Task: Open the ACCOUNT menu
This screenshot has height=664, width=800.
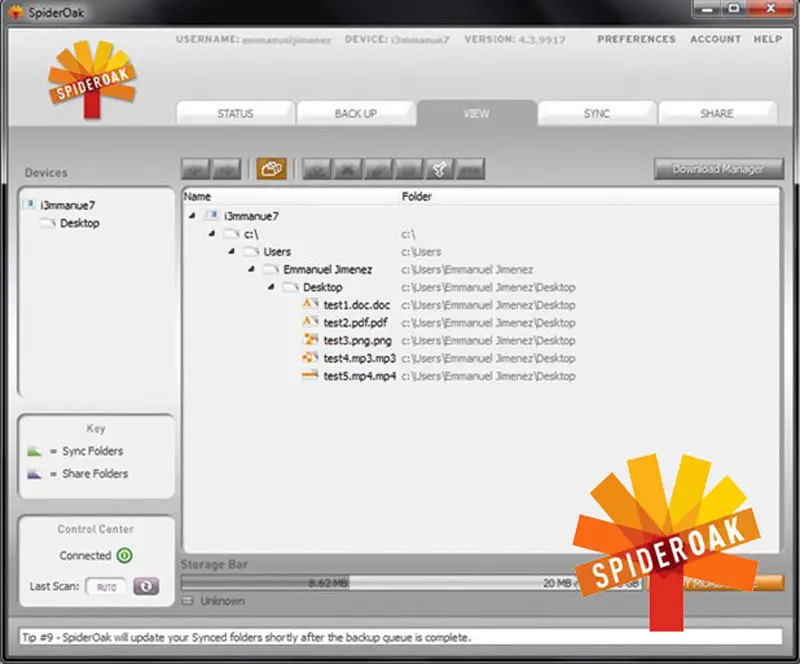Action: 715,39
